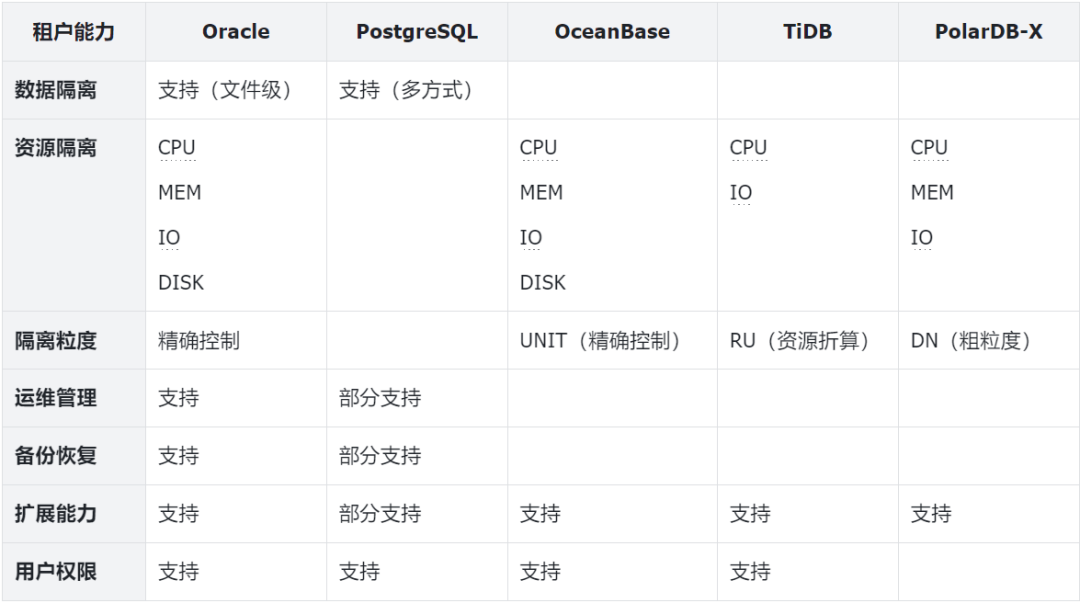Select the PolarDB-X column header
1080x603 pixels.
988,31
